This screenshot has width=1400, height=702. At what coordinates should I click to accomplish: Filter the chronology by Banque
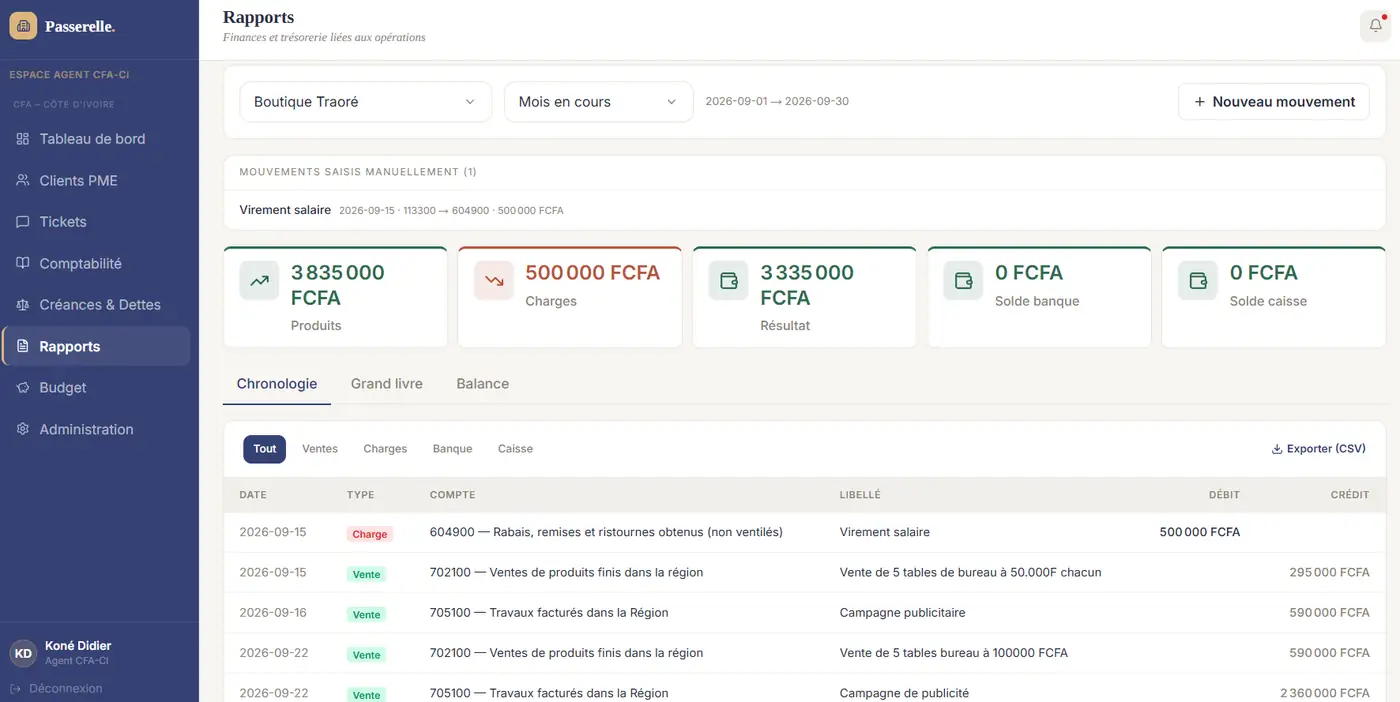pos(452,449)
